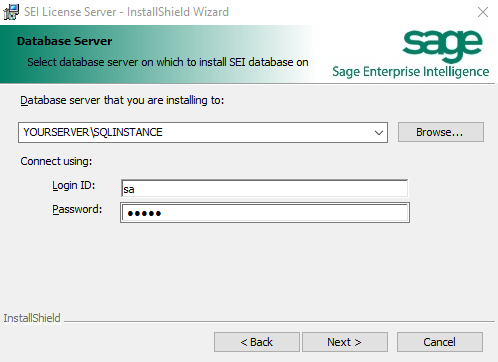Click the green Sage logo
The height and width of the screenshot is (362, 498).
pos(442,46)
